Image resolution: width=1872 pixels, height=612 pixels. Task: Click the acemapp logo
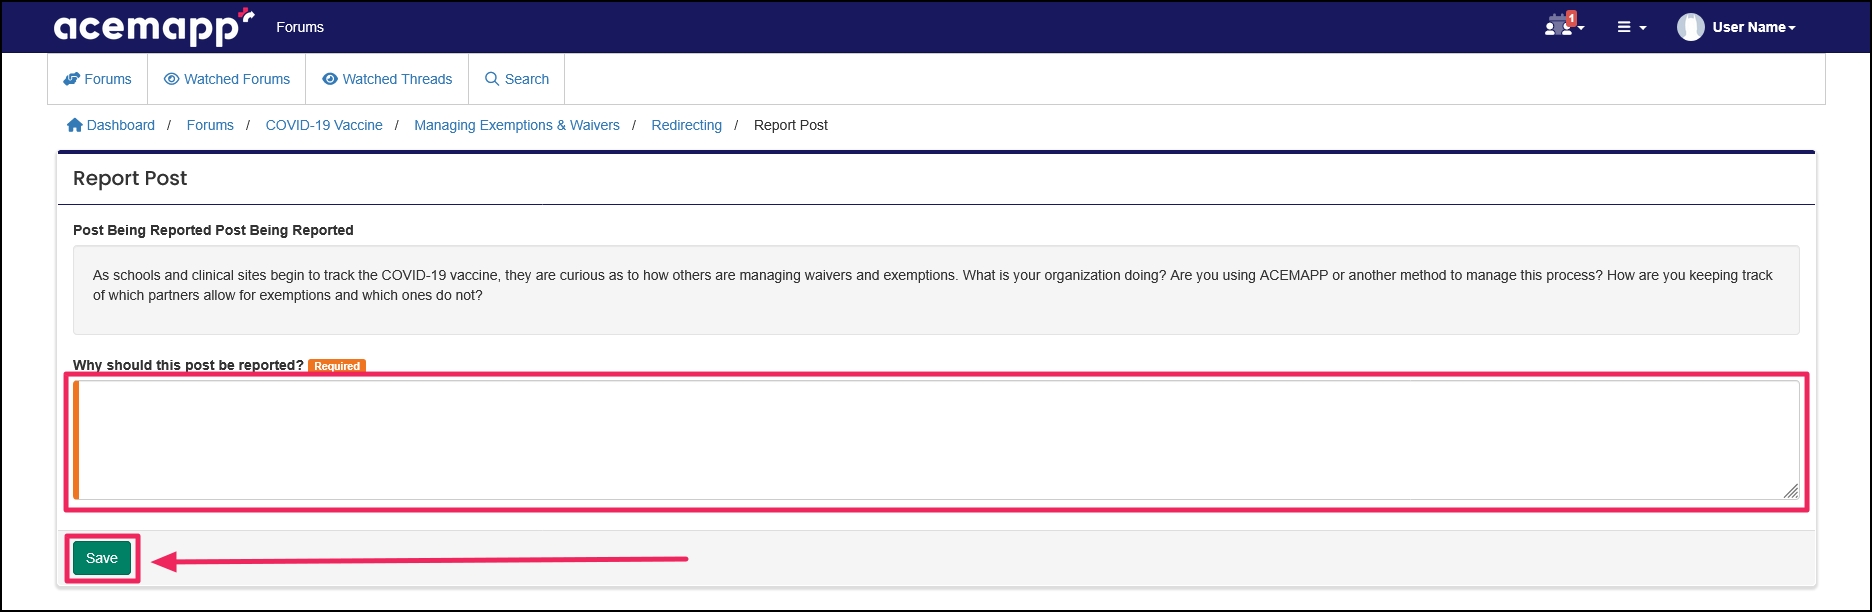154,27
